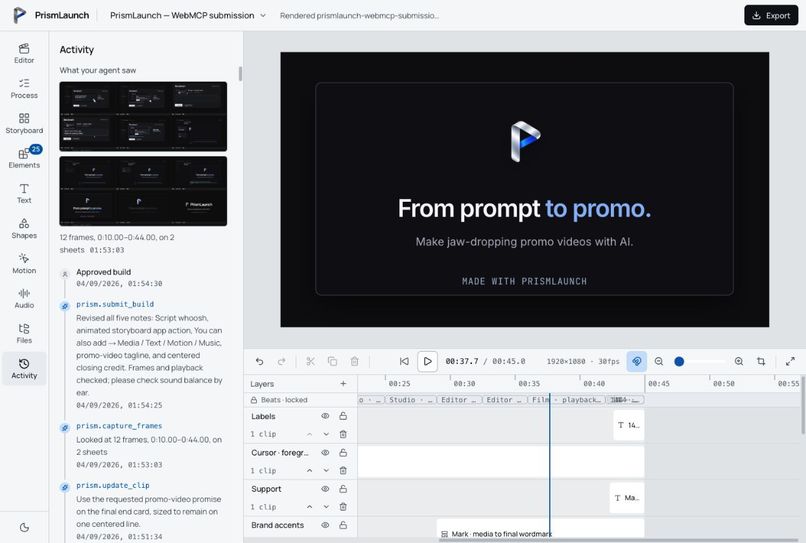
Task: Skip to the start of the timeline
Action: tap(405, 361)
